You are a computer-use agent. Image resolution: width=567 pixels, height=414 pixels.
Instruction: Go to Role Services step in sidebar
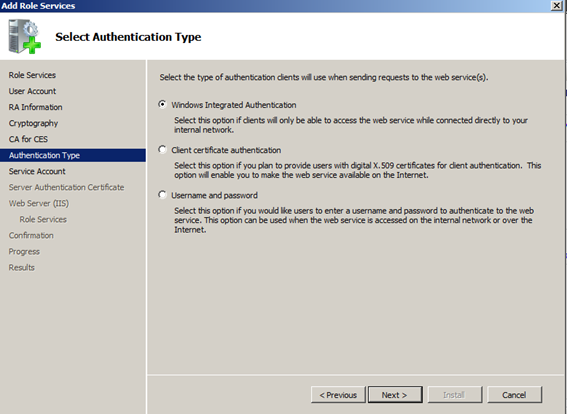point(32,75)
